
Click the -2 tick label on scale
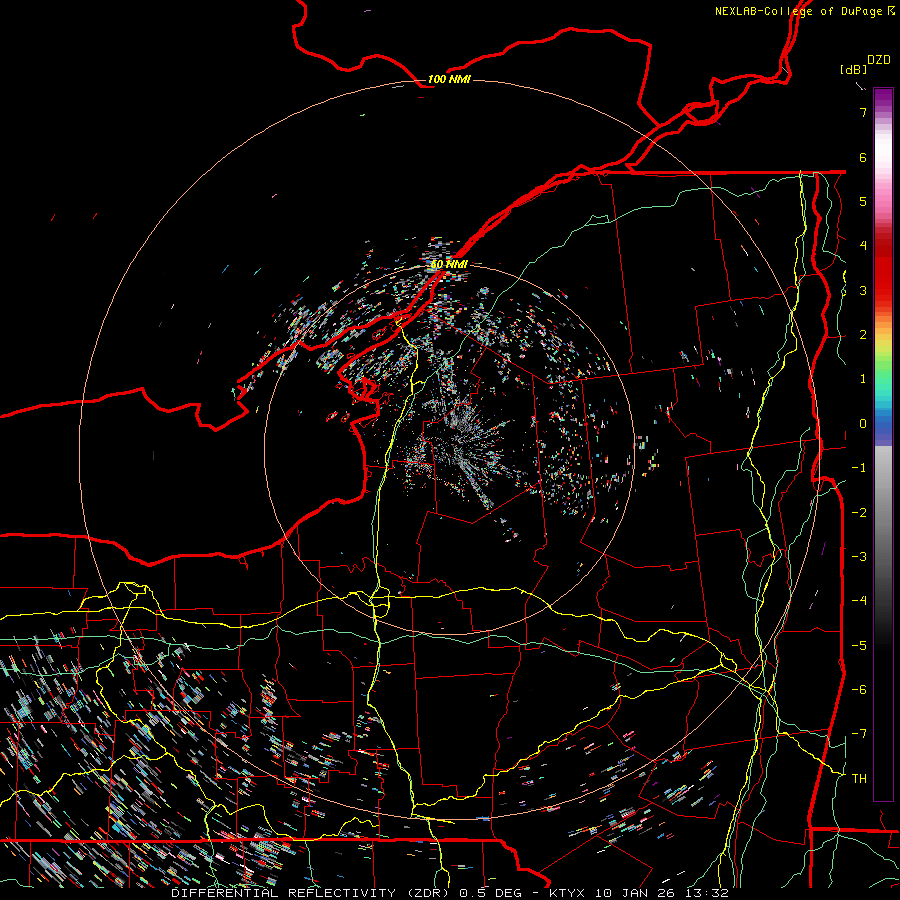pyautogui.click(x=859, y=513)
